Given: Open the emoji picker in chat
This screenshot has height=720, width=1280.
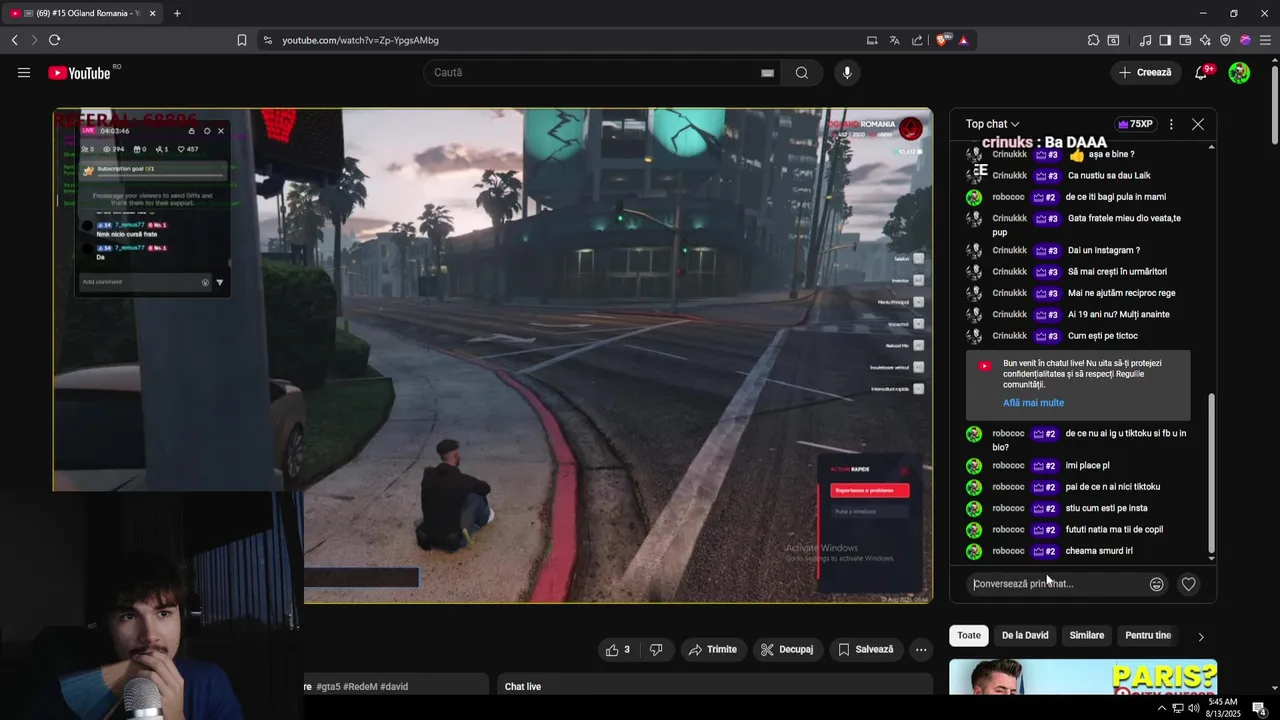Looking at the screenshot, I should pyautogui.click(x=1157, y=584).
